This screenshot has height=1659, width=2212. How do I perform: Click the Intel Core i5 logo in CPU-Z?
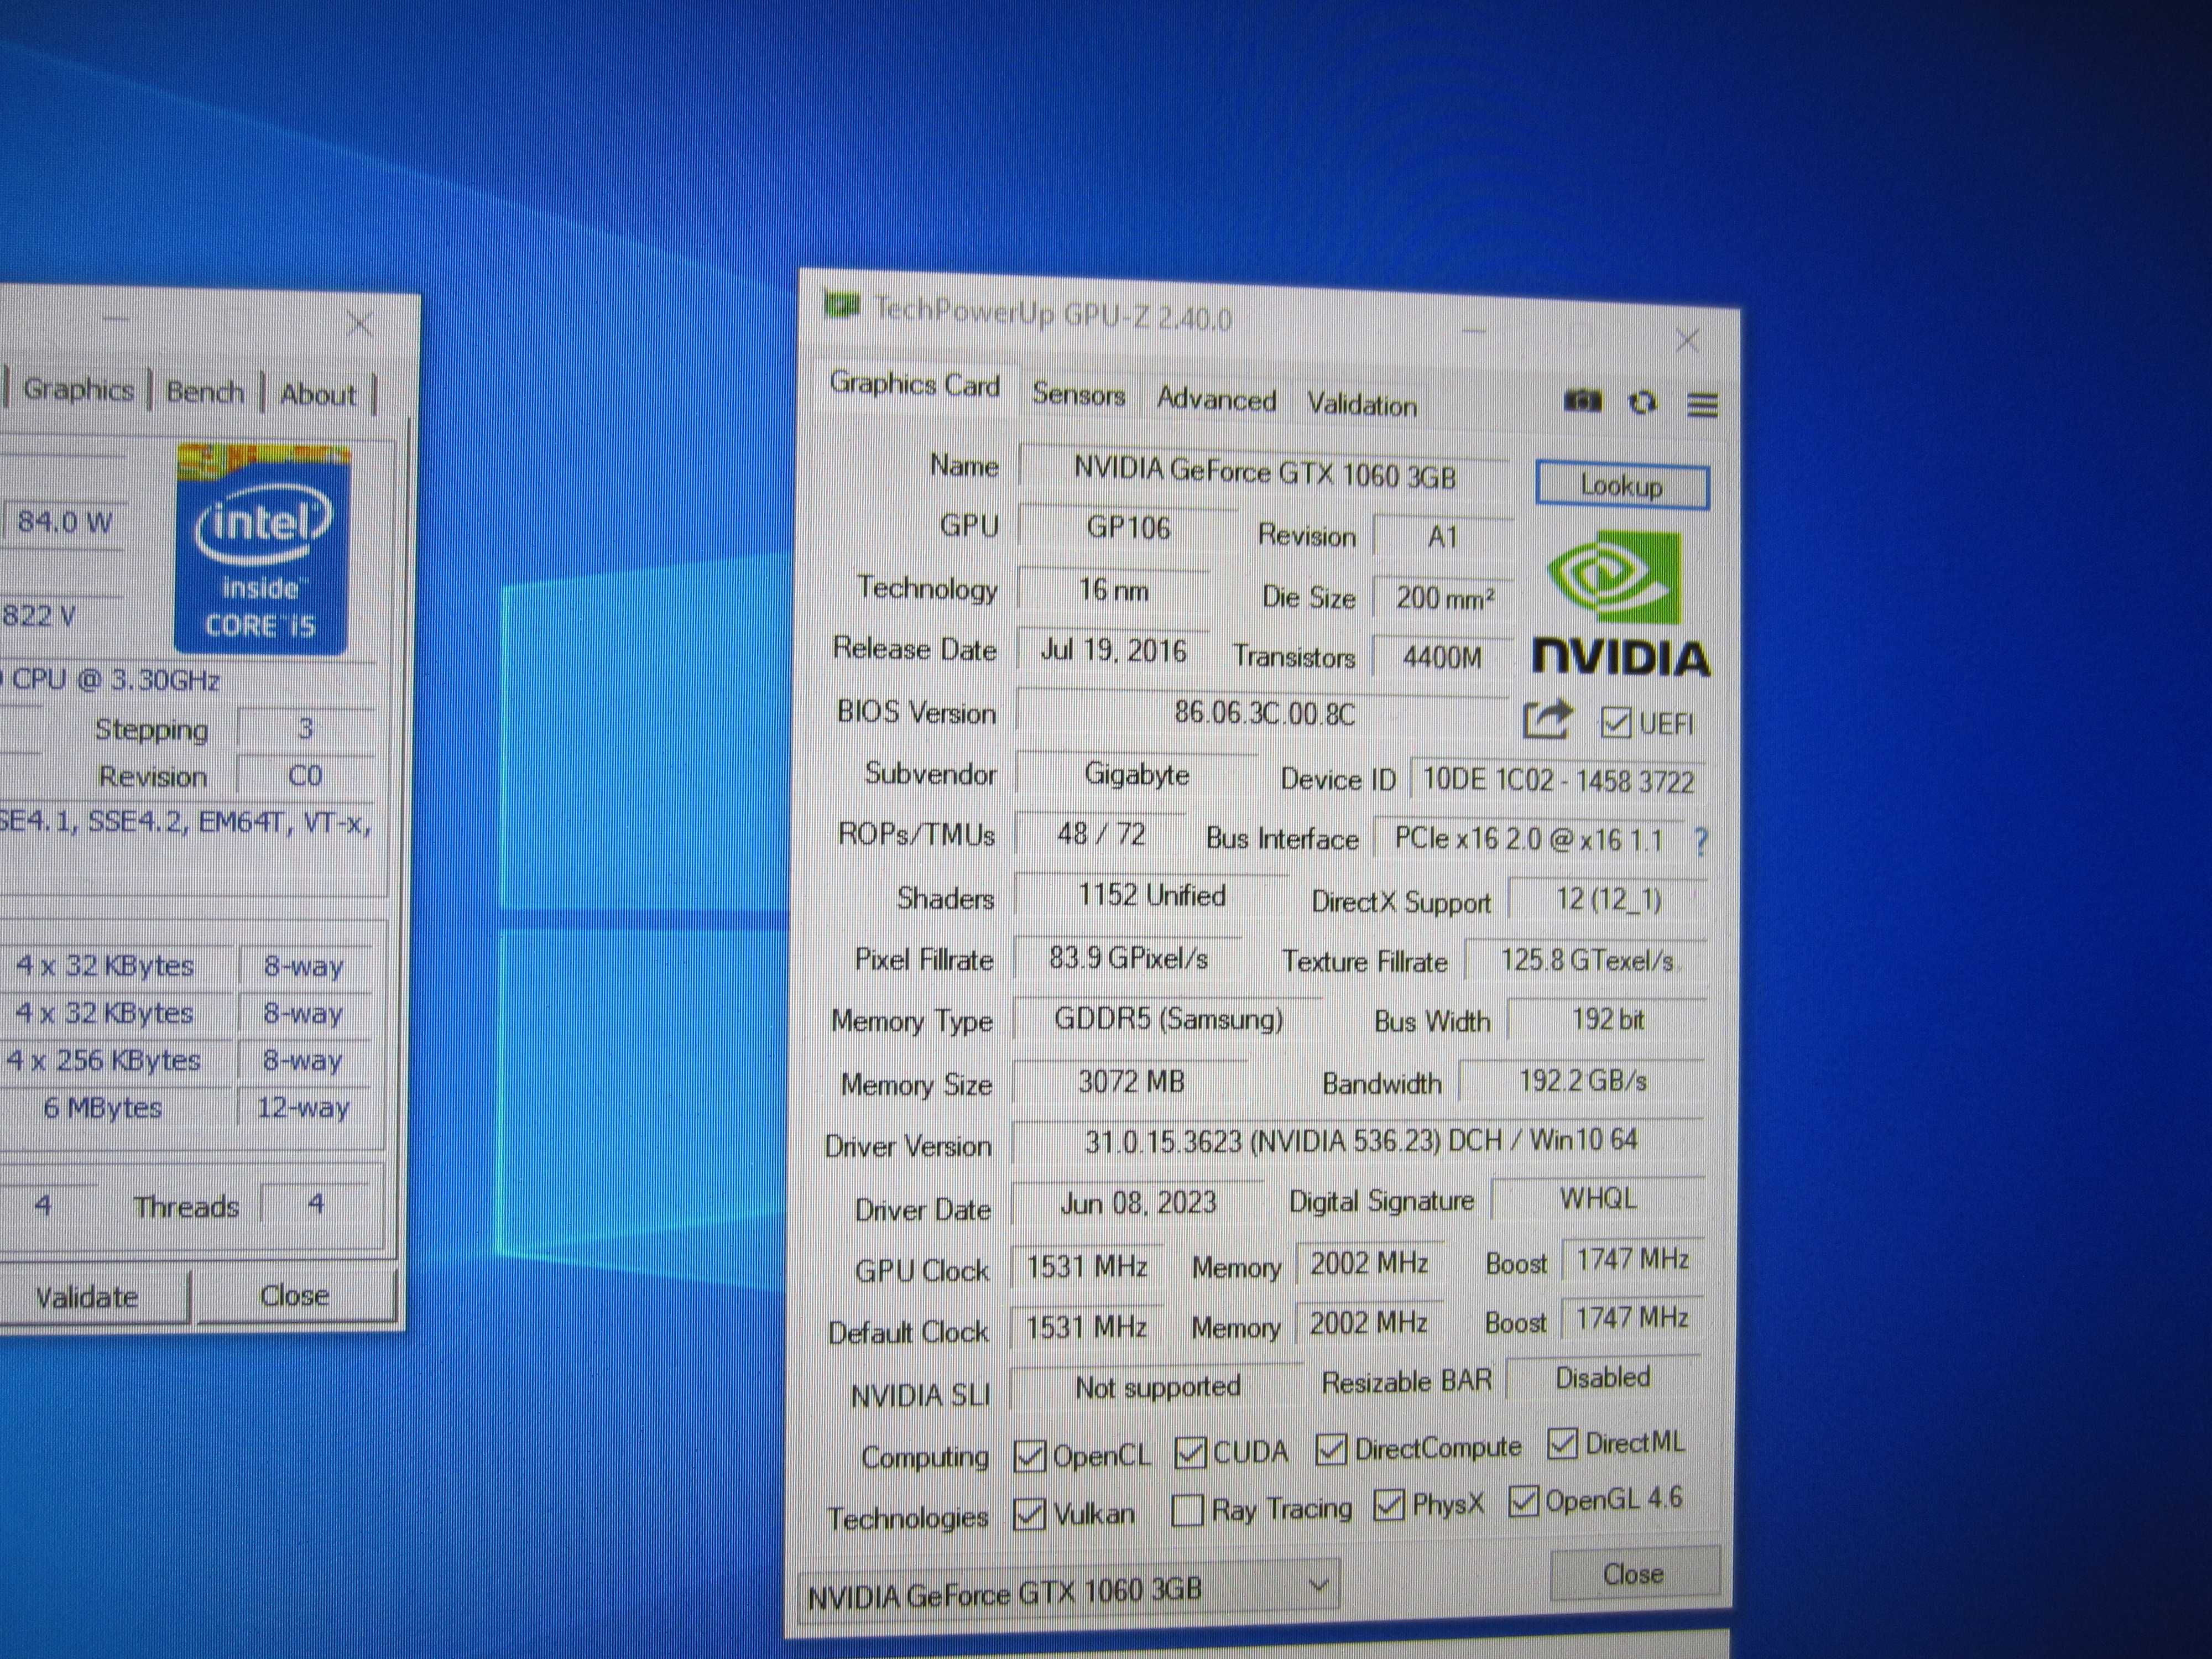[x=262, y=550]
